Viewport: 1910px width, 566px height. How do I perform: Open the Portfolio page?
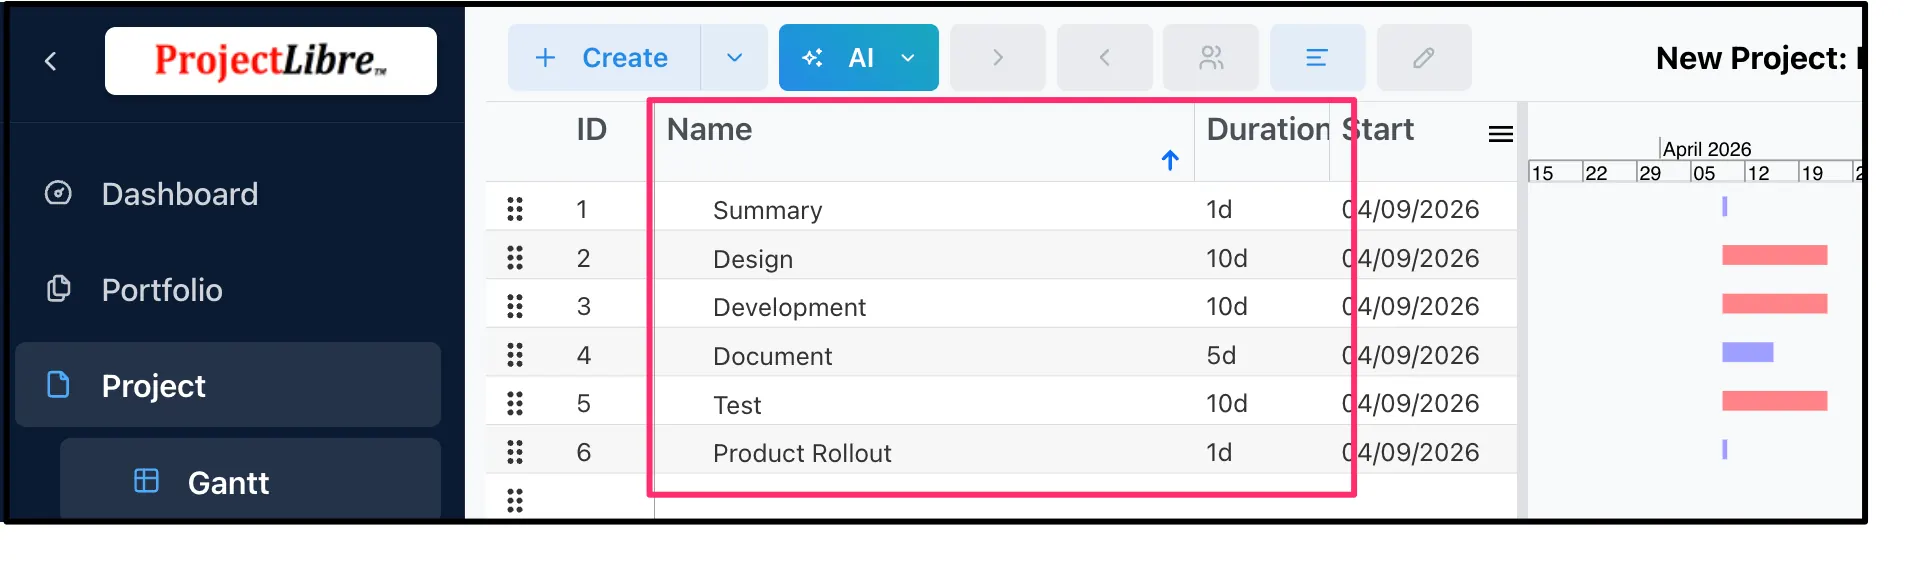pos(162,290)
